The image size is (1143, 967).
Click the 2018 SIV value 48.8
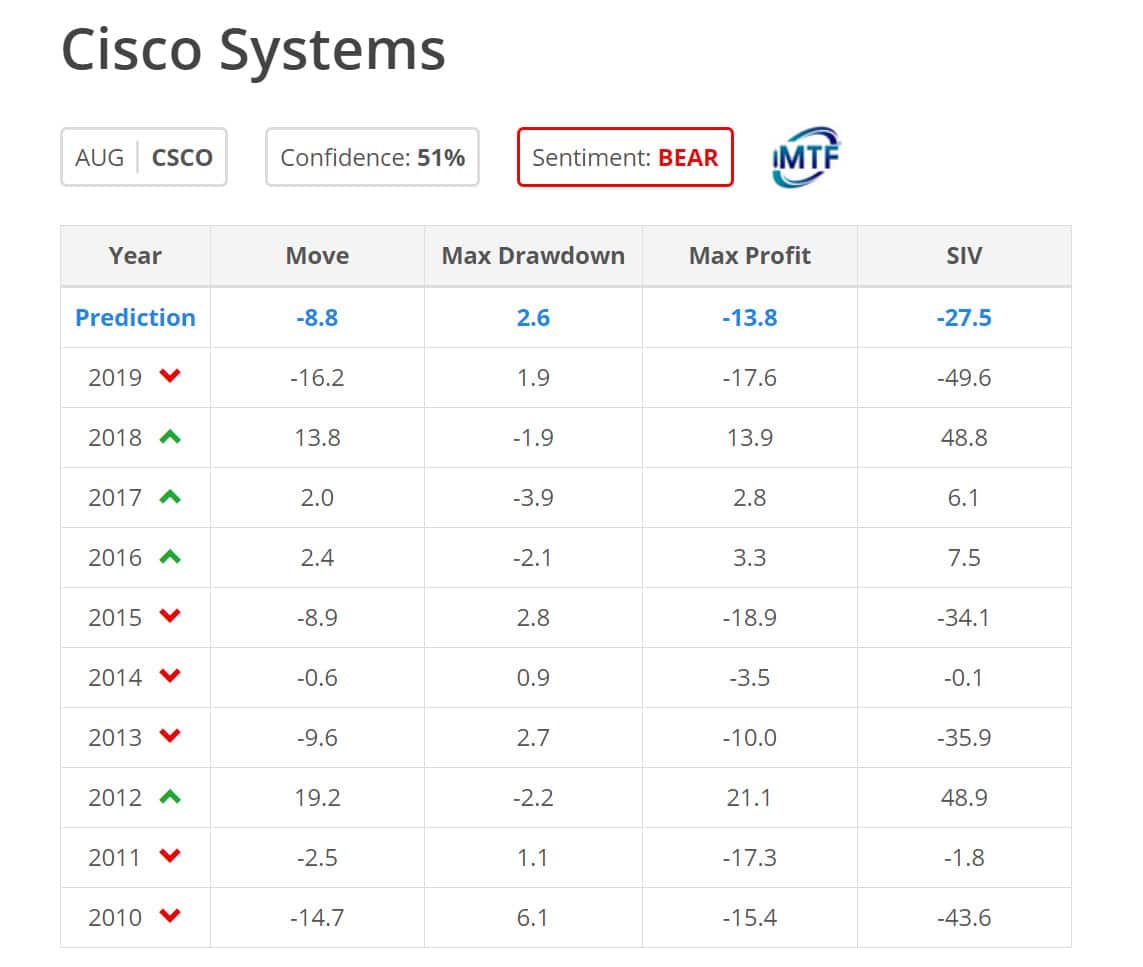[964, 437]
